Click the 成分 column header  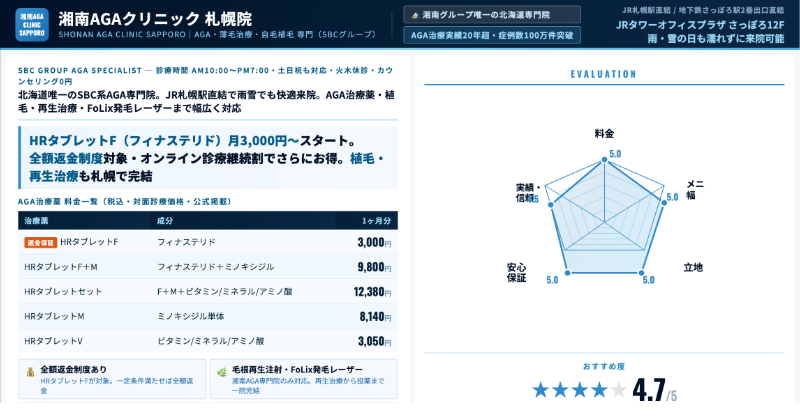[x=165, y=220]
